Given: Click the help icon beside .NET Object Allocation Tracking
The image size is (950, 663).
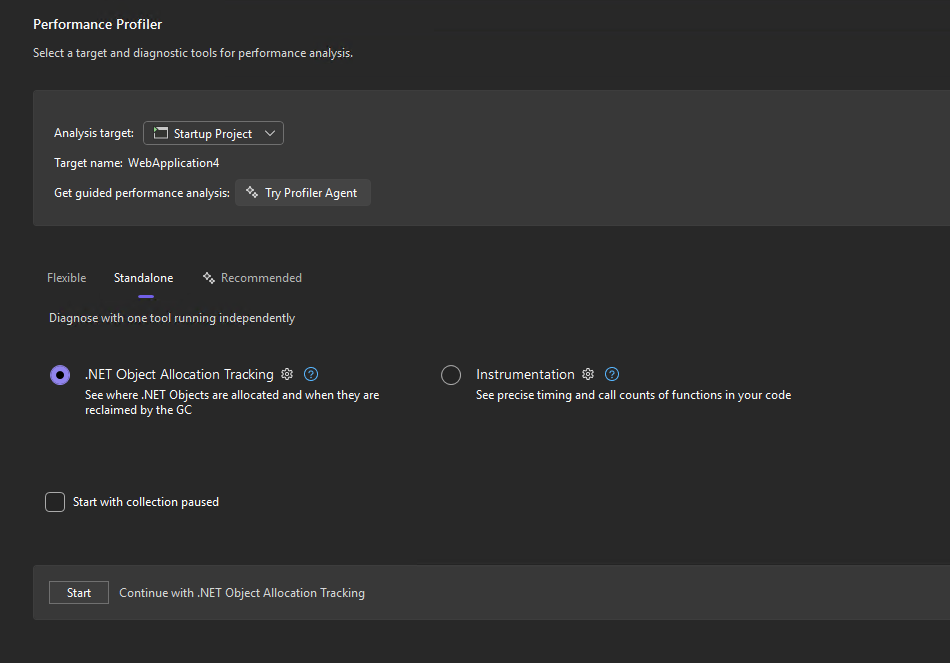Looking at the screenshot, I should click(311, 374).
